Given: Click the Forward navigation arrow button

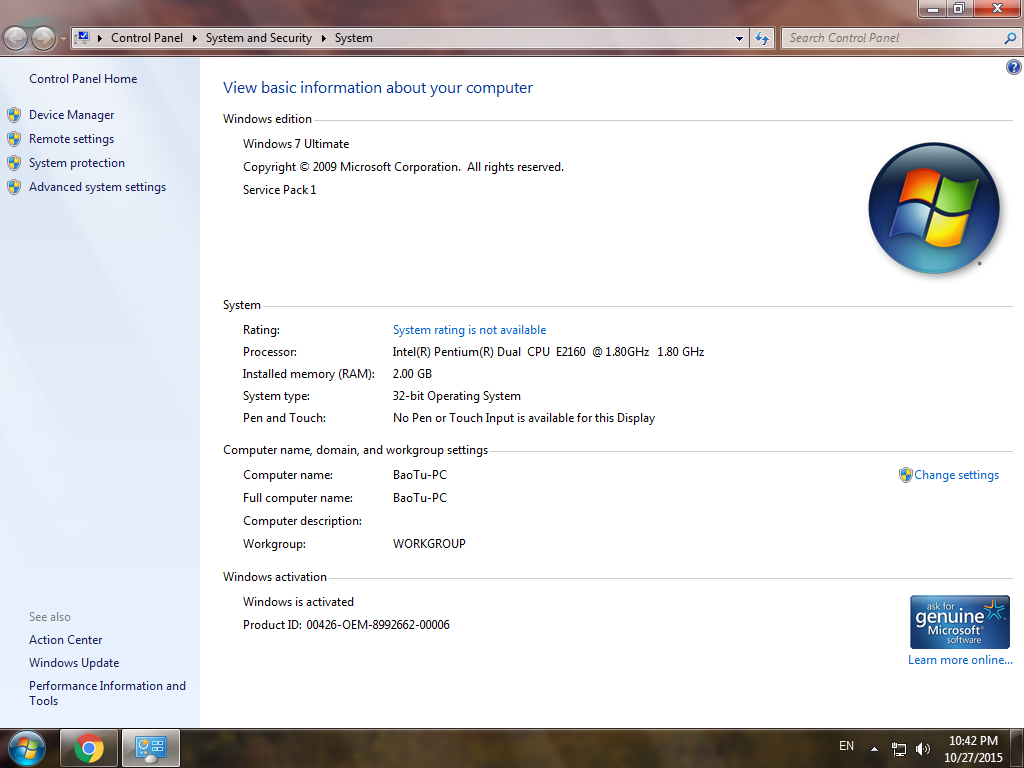Looking at the screenshot, I should [44, 39].
